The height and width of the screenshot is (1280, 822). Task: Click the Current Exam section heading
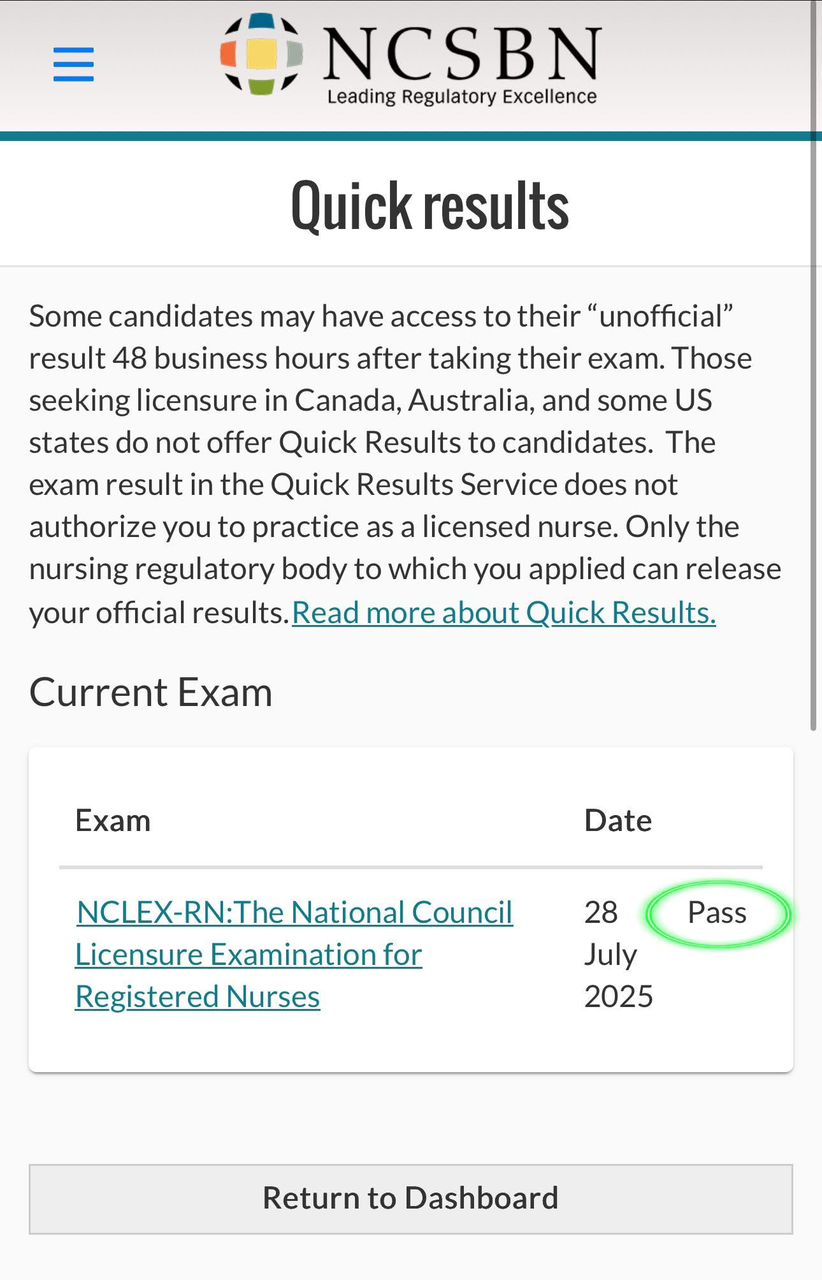tap(151, 692)
